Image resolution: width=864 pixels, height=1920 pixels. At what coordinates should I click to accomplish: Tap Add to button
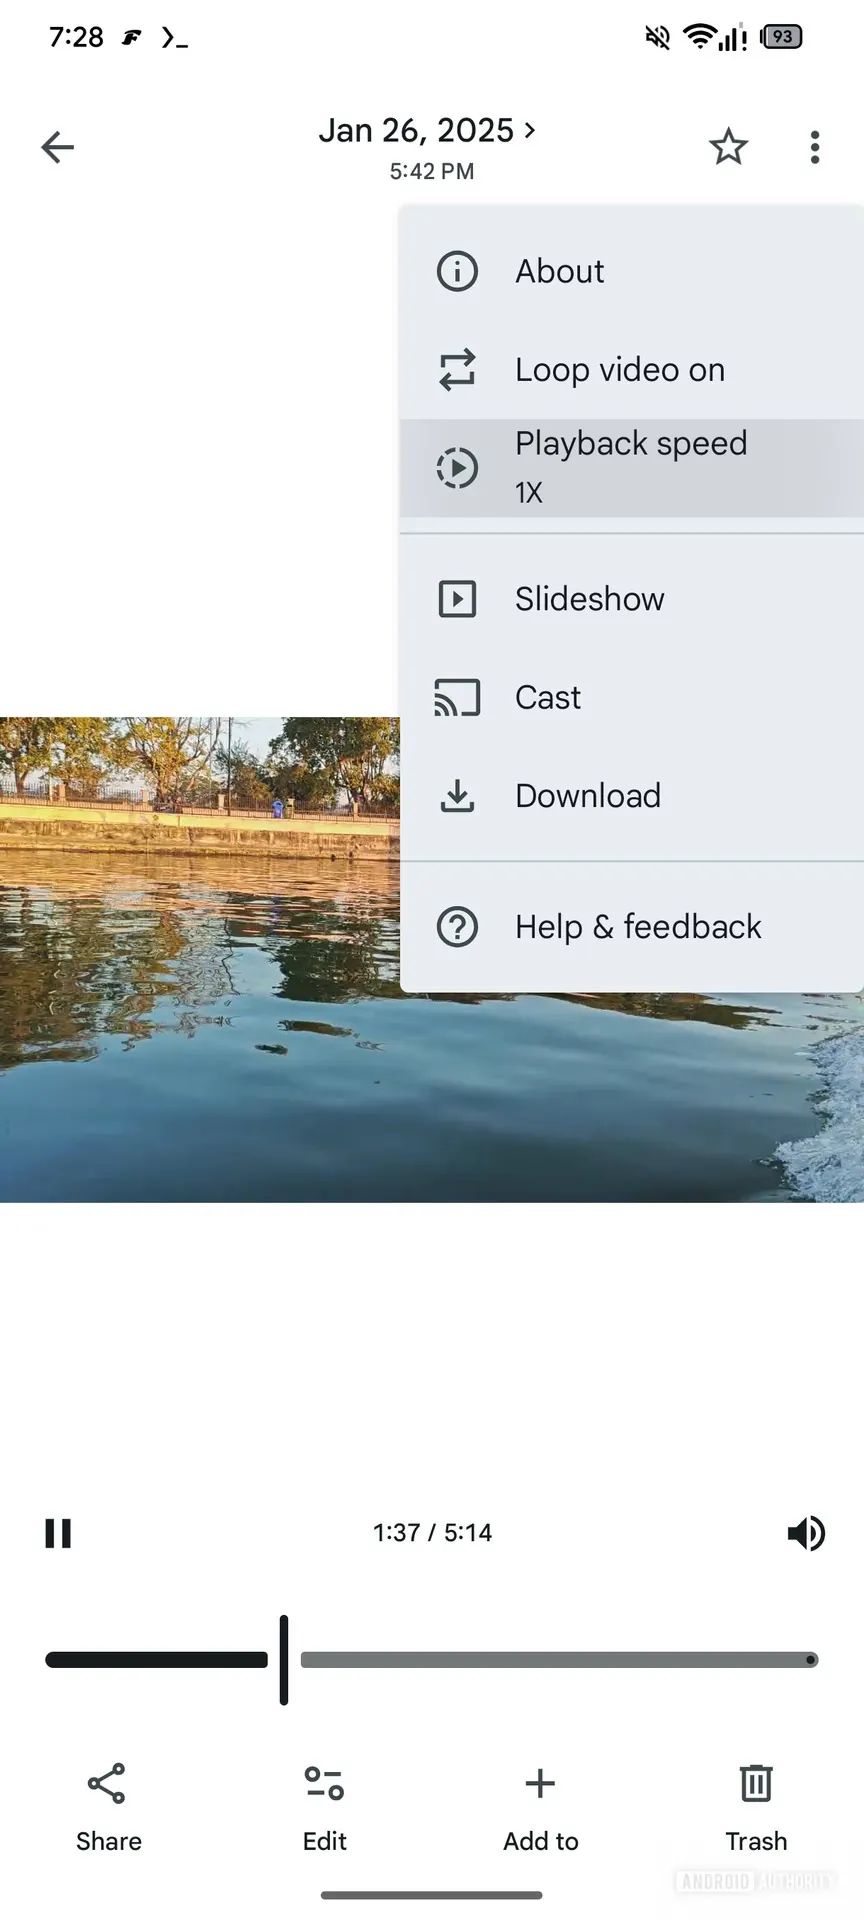(540, 1806)
